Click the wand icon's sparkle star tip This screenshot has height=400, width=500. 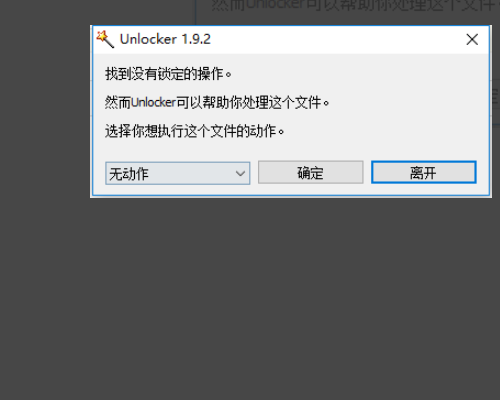(x=101, y=35)
